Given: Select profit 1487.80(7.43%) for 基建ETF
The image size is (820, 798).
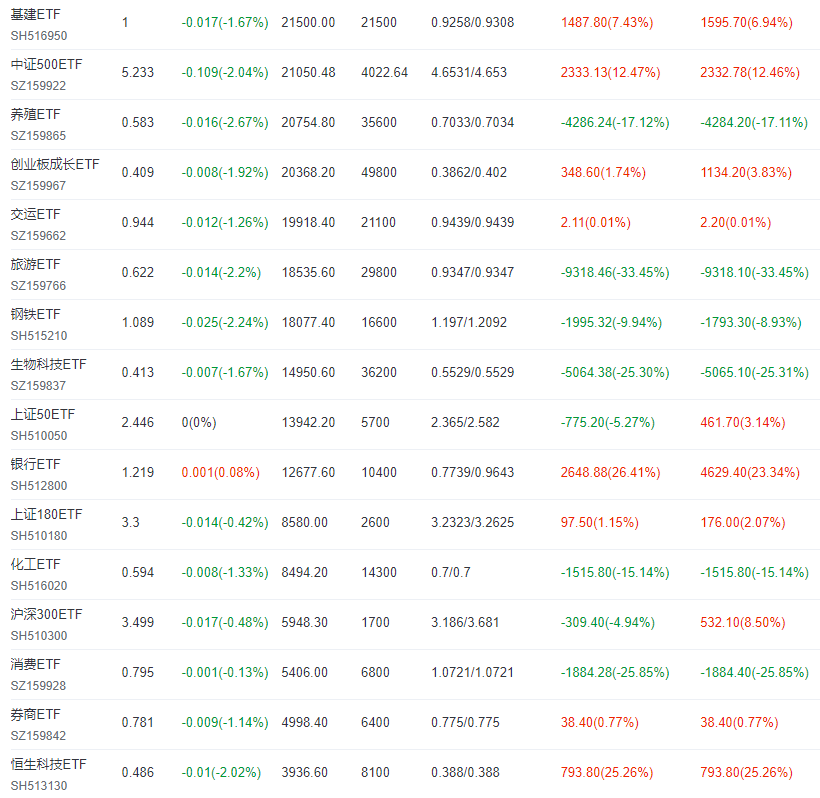Looking at the screenshot, I should [607, 22].
